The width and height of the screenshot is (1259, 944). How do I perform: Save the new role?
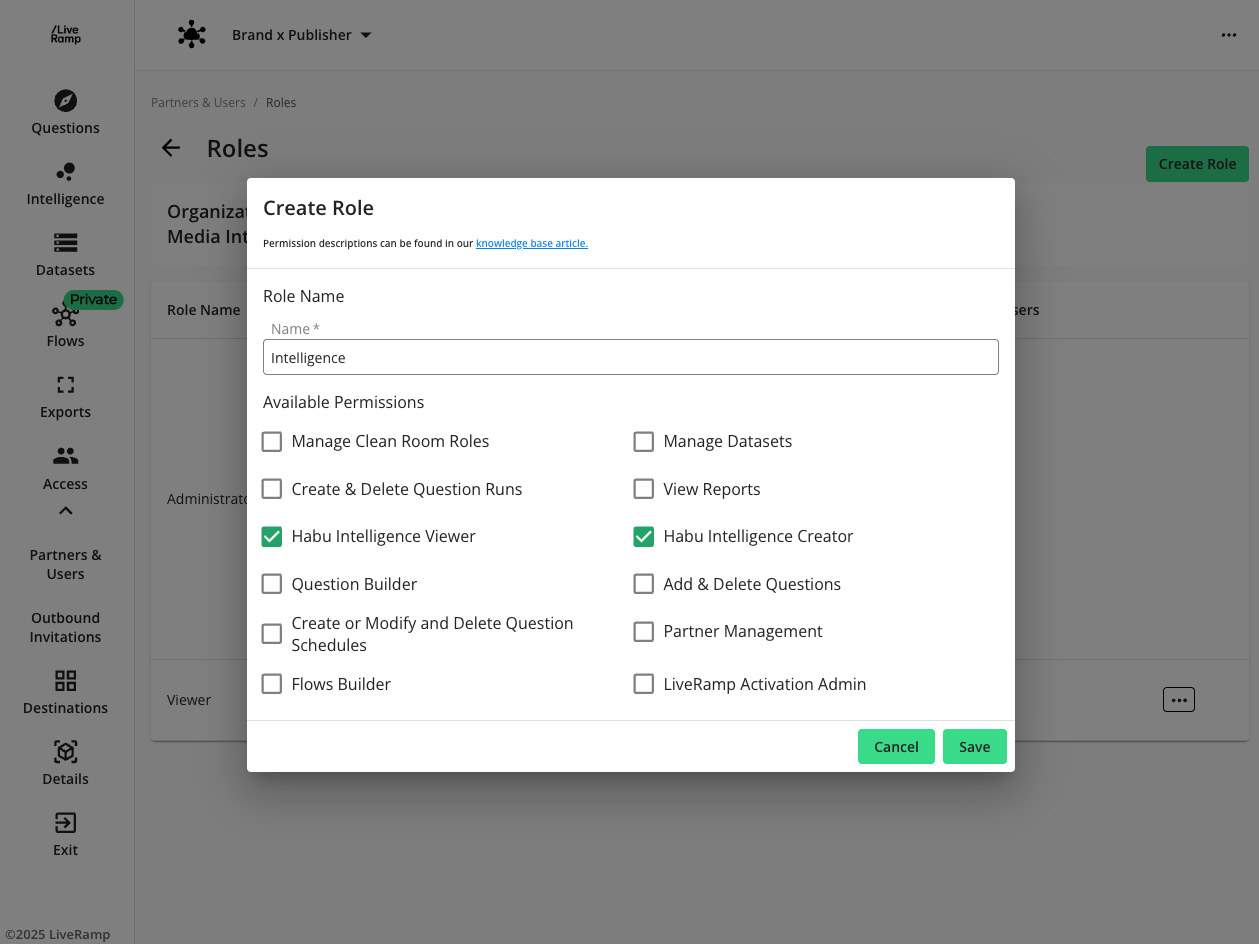(974, 747)
